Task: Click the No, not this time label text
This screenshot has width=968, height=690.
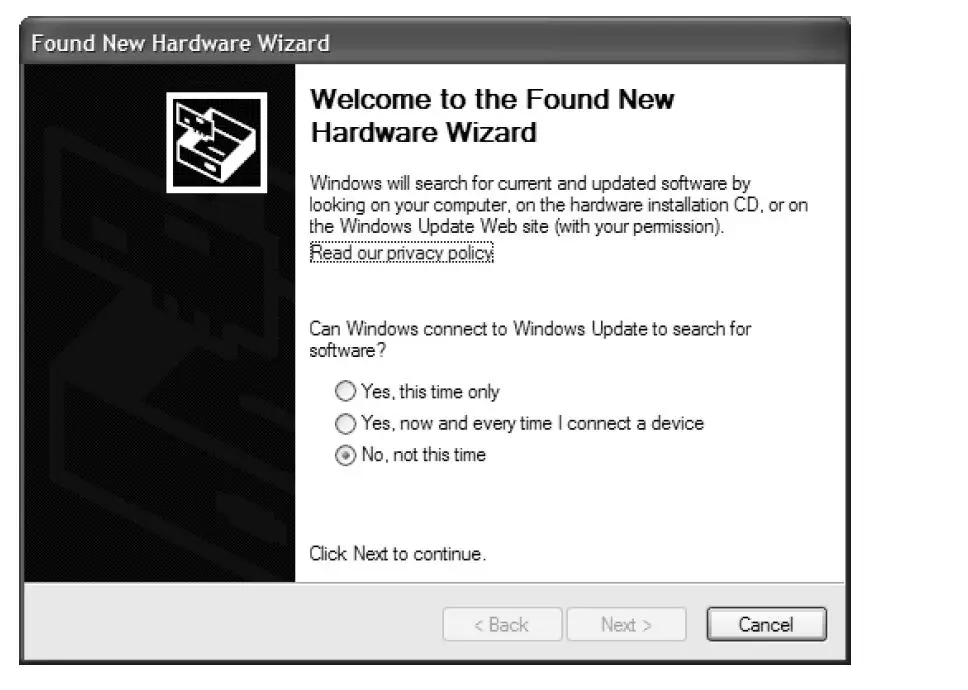Action: click(x=424, y=455)
